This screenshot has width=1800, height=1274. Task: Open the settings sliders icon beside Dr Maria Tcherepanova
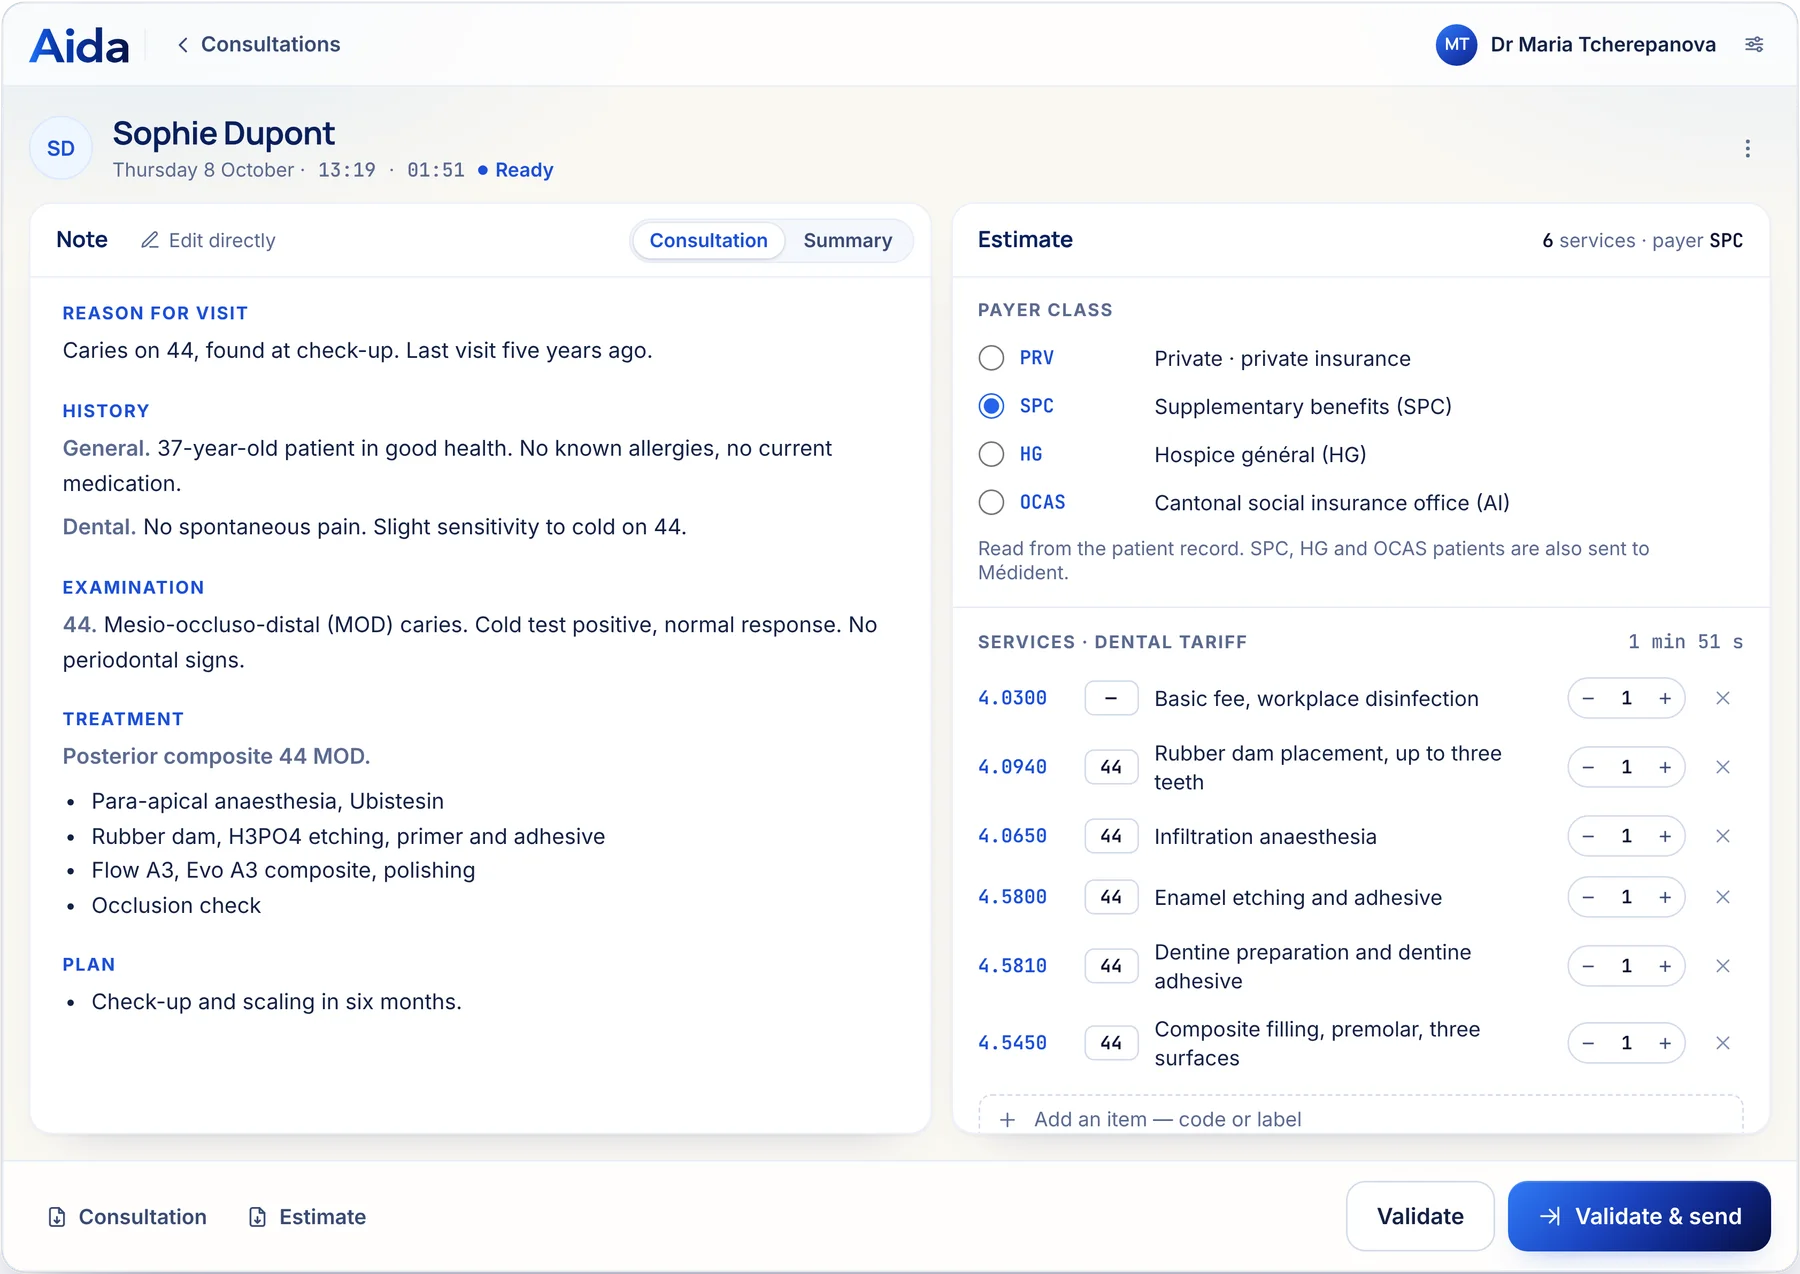[x=1754, y=44]
